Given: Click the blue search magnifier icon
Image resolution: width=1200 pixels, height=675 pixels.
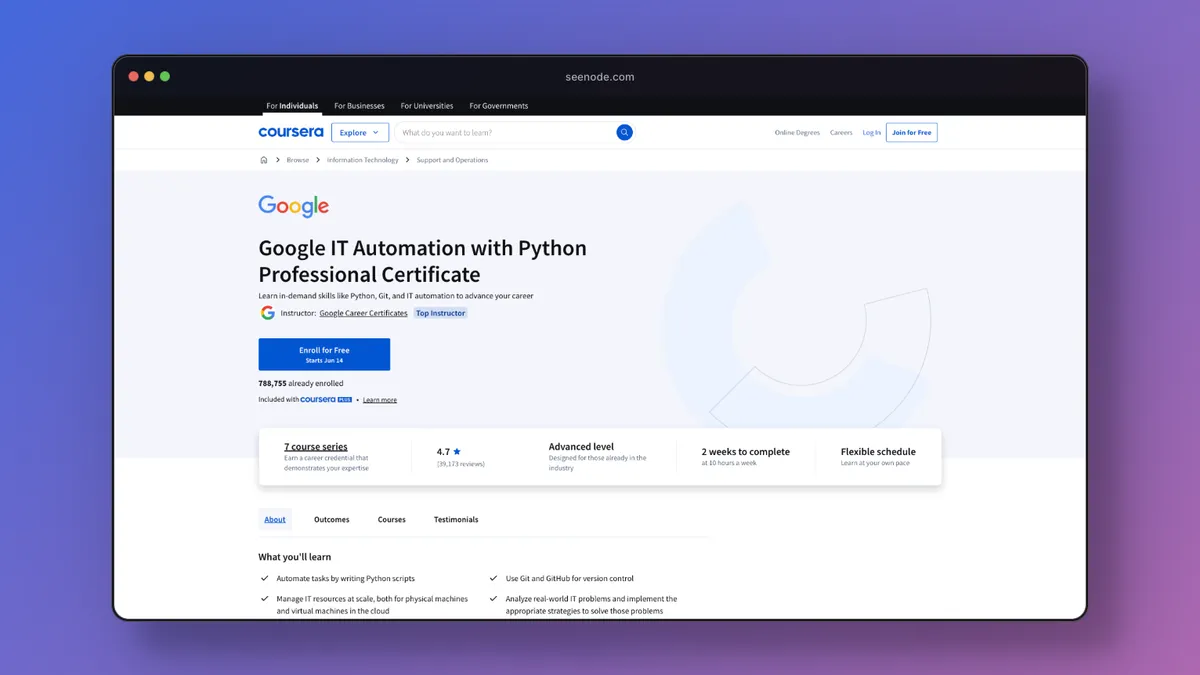Looking at the screenshot, I should [624, 132].
